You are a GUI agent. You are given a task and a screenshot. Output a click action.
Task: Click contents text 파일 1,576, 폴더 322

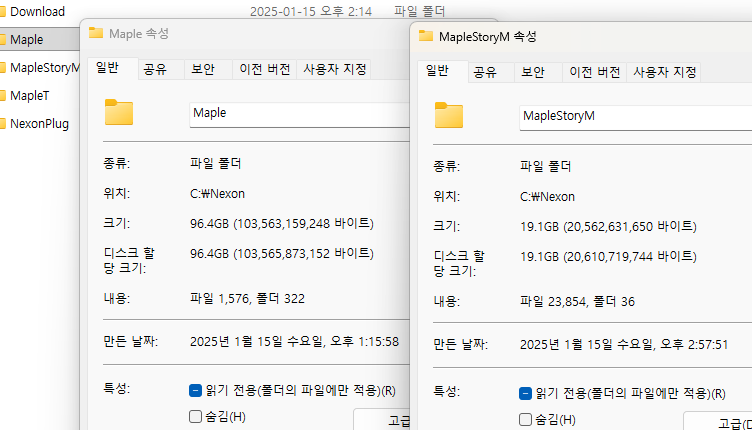(x=247, y=299)
